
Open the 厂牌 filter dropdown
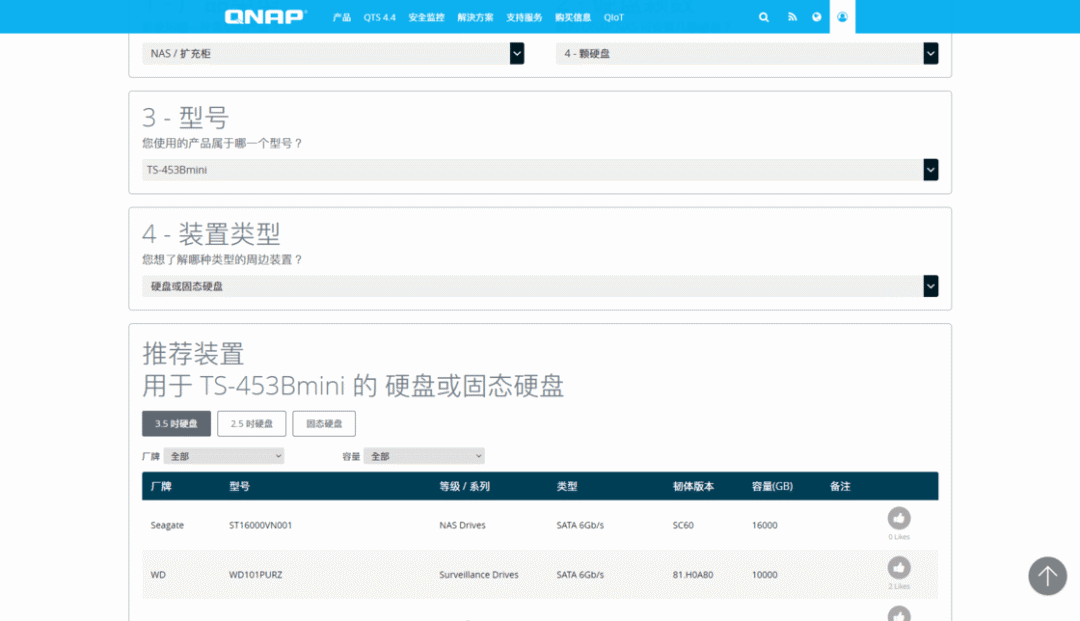224,456
